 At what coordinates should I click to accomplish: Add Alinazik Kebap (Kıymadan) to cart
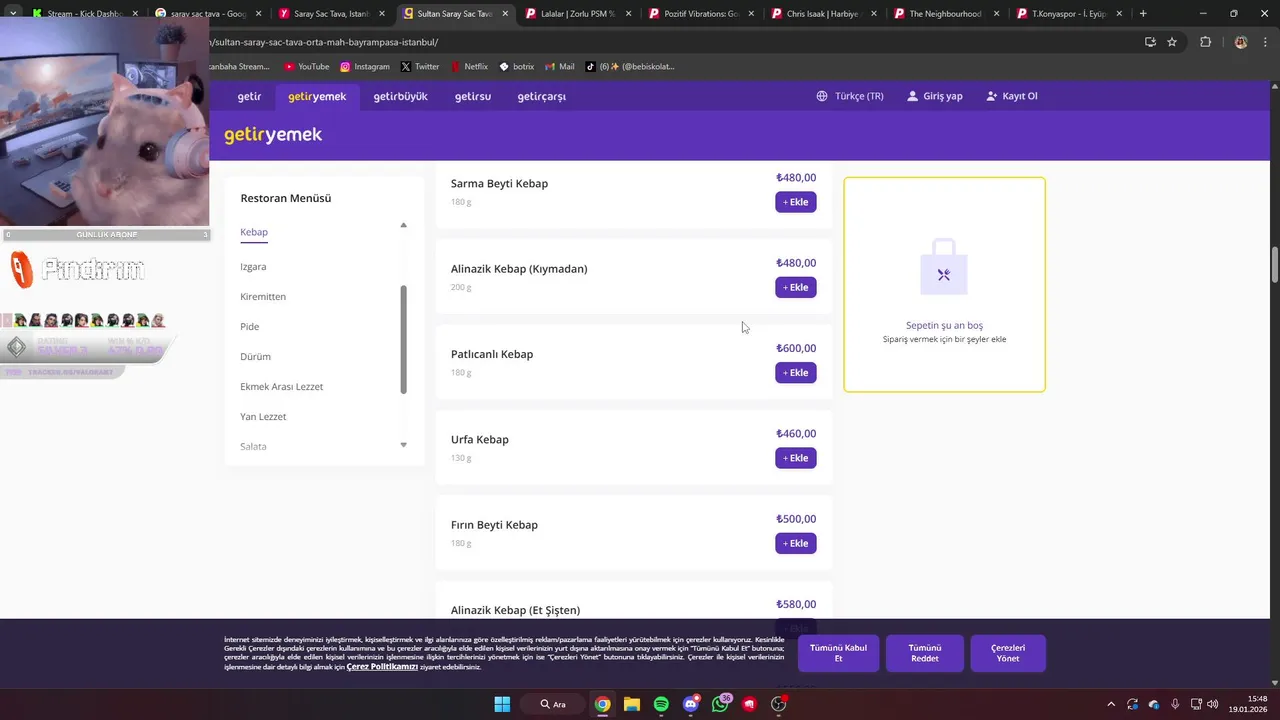pos(796,287)
